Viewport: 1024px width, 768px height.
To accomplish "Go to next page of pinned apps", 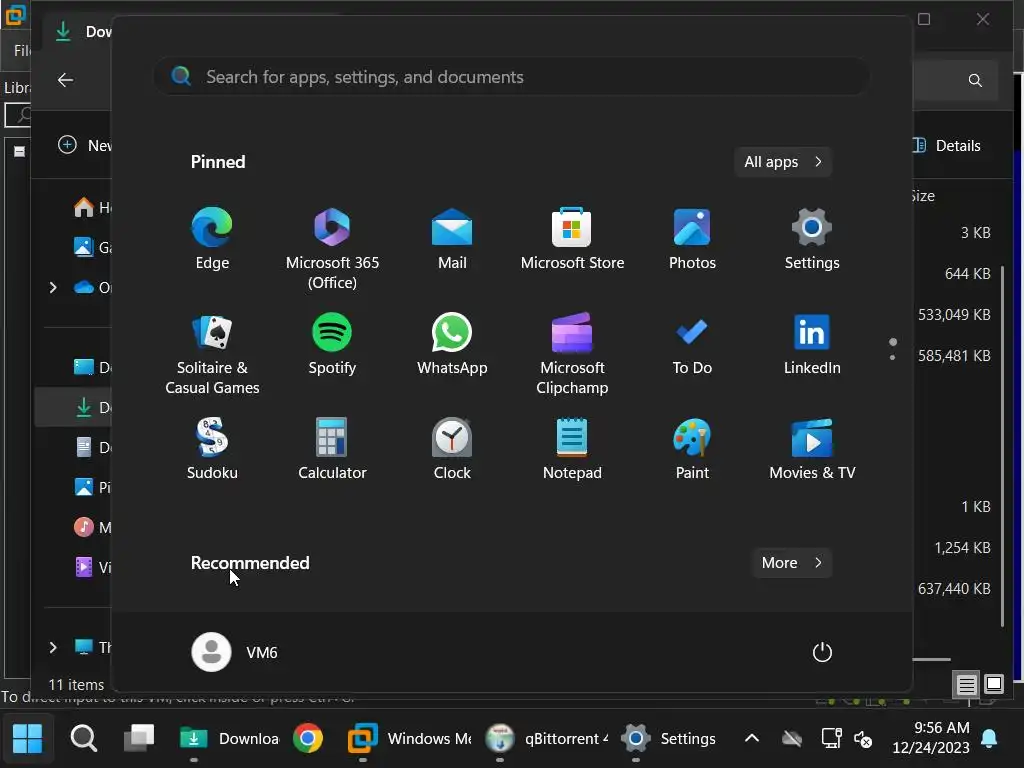I will [892, 357].
